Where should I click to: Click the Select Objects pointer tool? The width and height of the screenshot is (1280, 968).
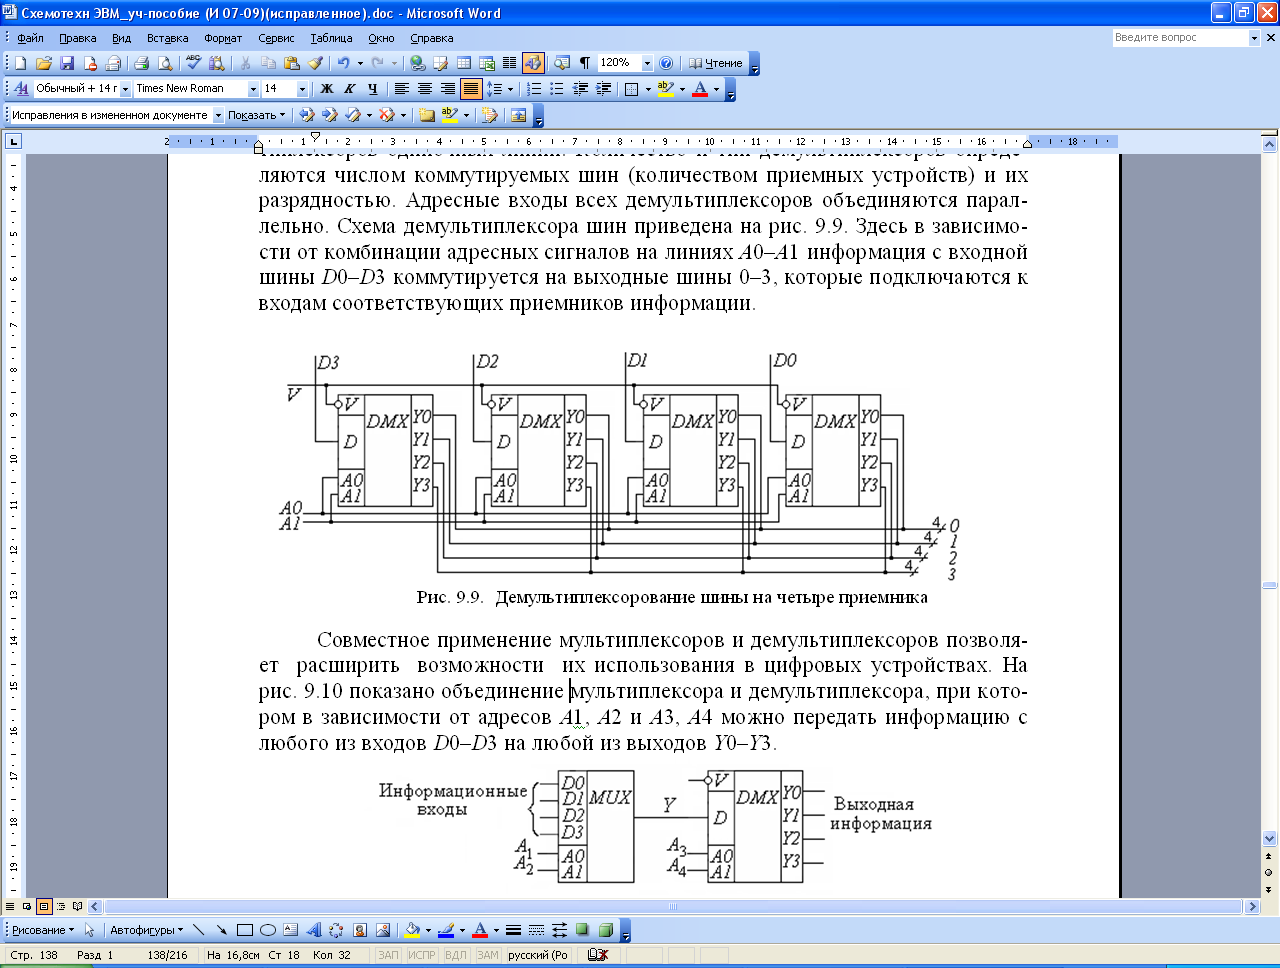tap(89, 930)
